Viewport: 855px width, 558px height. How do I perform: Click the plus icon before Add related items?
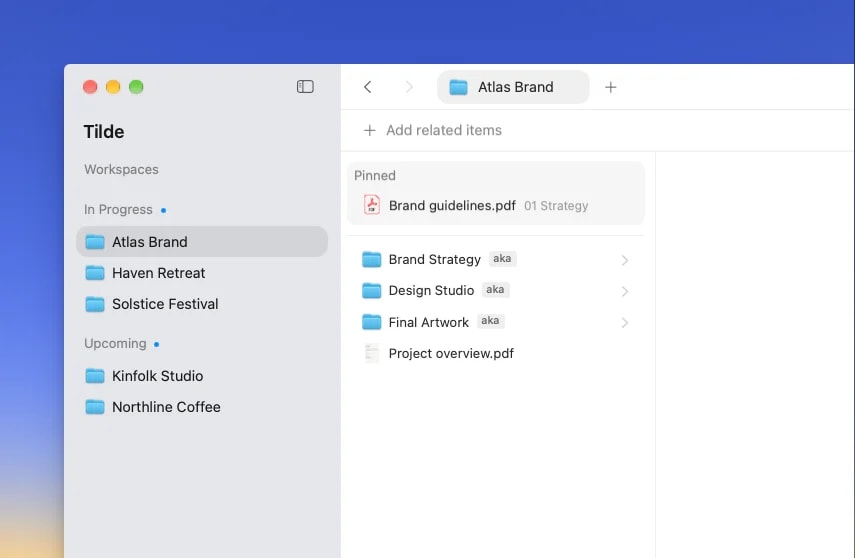[x=370, y=130]
